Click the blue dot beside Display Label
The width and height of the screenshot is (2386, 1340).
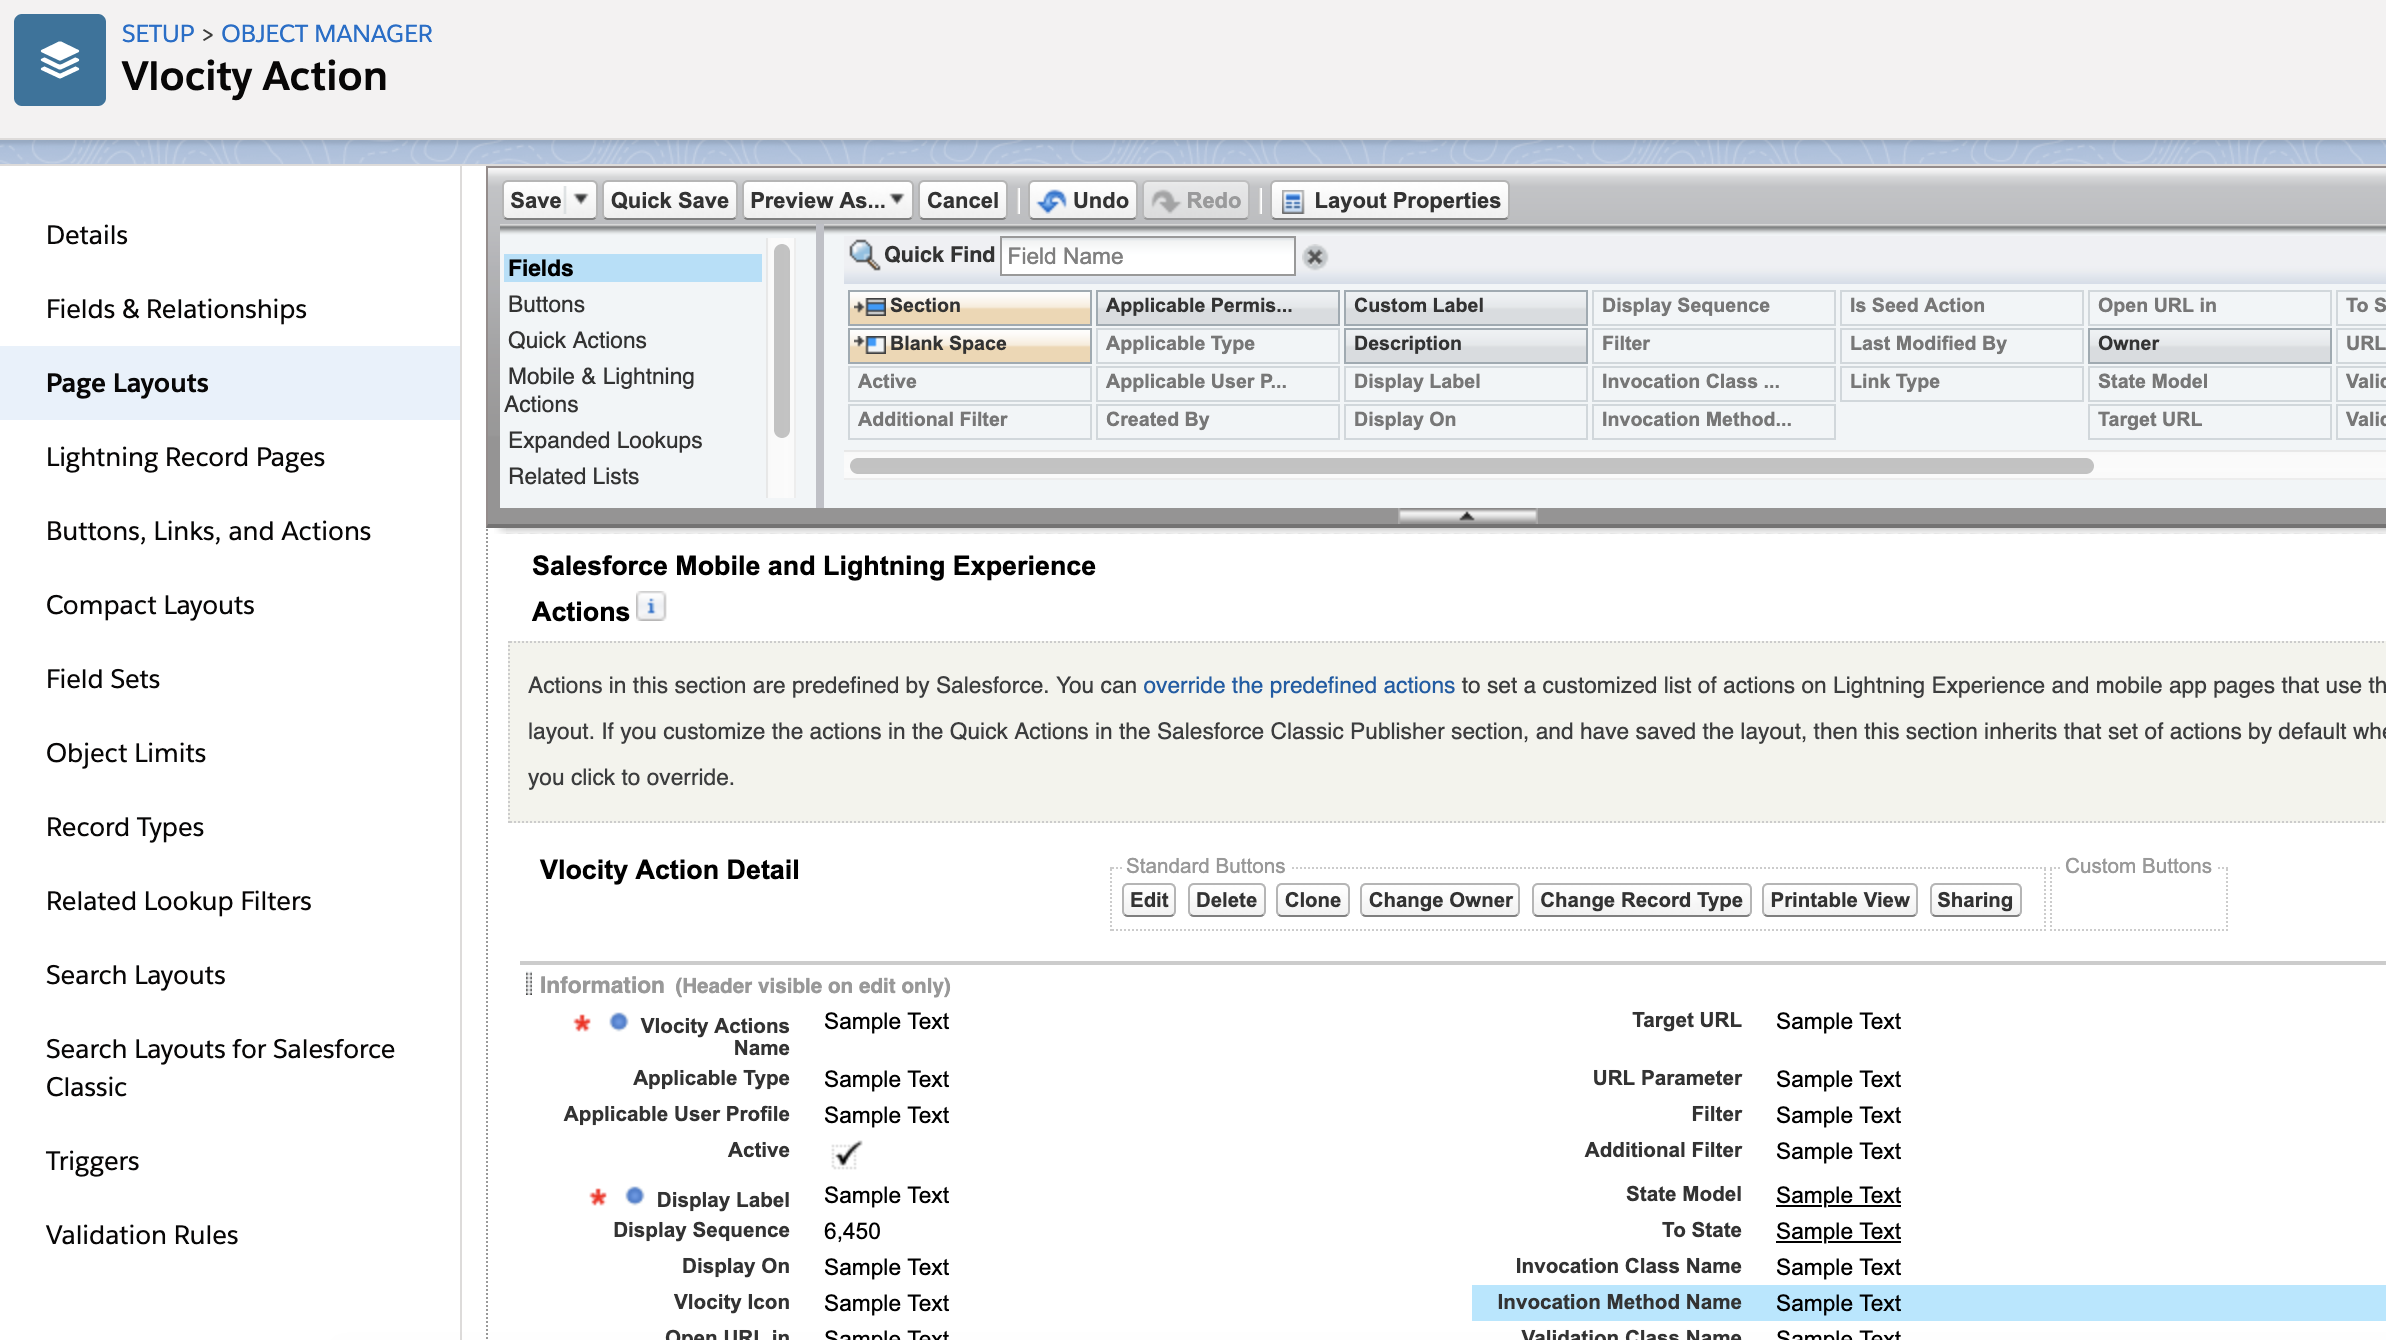[x=635, y=1196]
